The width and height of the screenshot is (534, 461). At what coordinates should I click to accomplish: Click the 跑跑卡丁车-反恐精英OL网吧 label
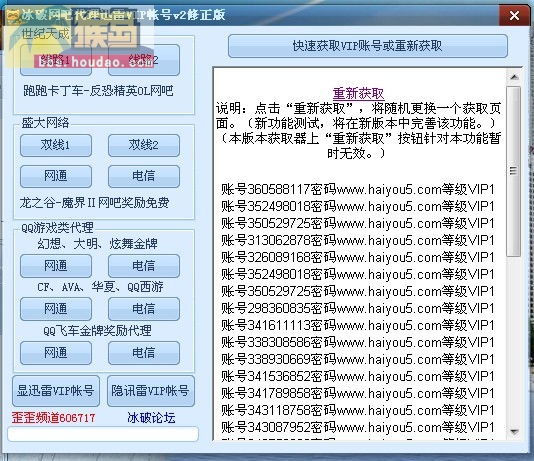(98, 91)
